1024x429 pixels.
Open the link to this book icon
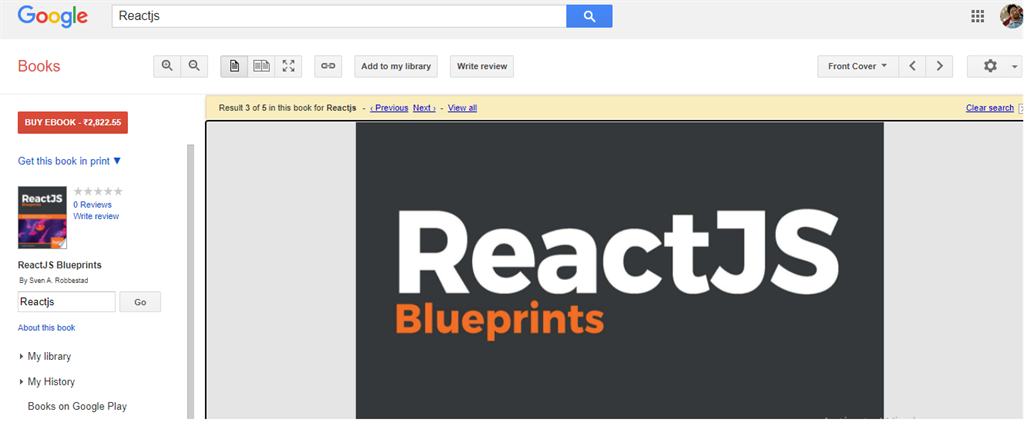pos(328,66)
